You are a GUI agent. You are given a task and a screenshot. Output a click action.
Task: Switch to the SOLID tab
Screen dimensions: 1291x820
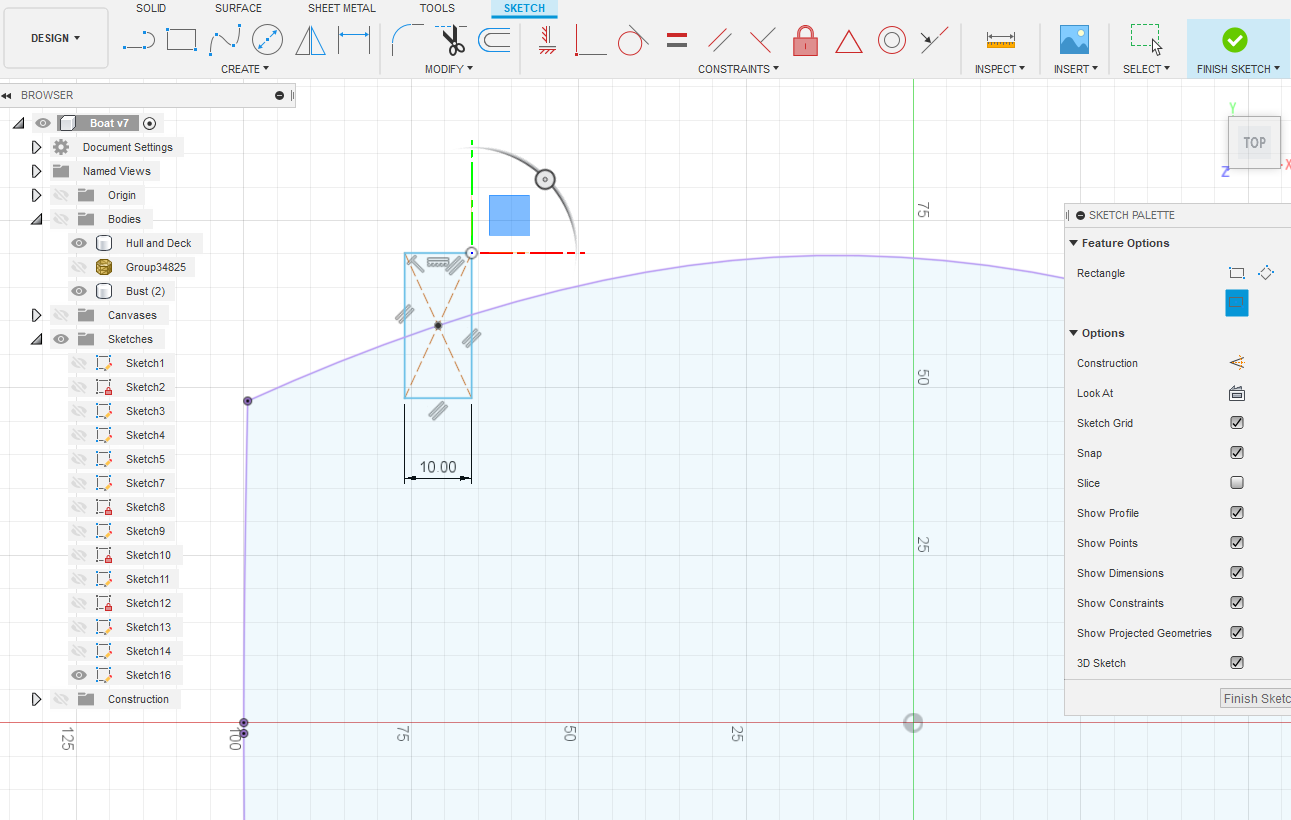point(151,8)
